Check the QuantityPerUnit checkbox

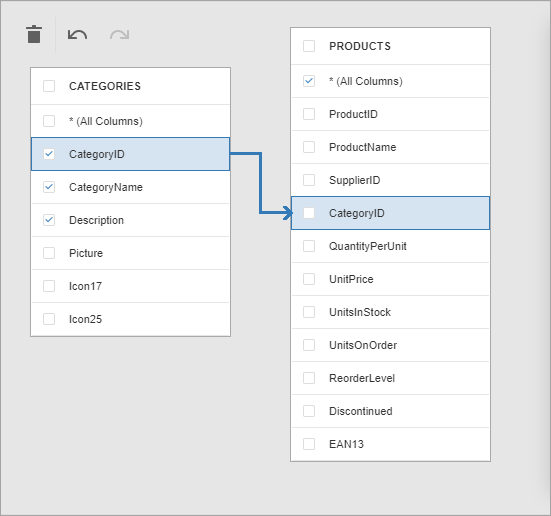coord(309,246)
